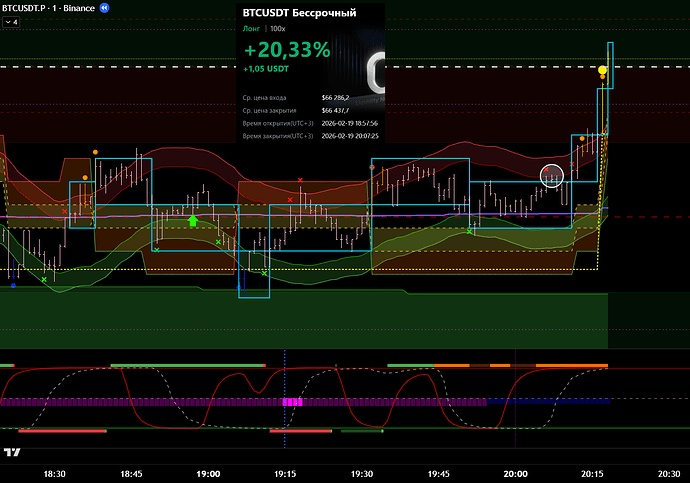Click the 100x leverage label

tap(278, 29)
